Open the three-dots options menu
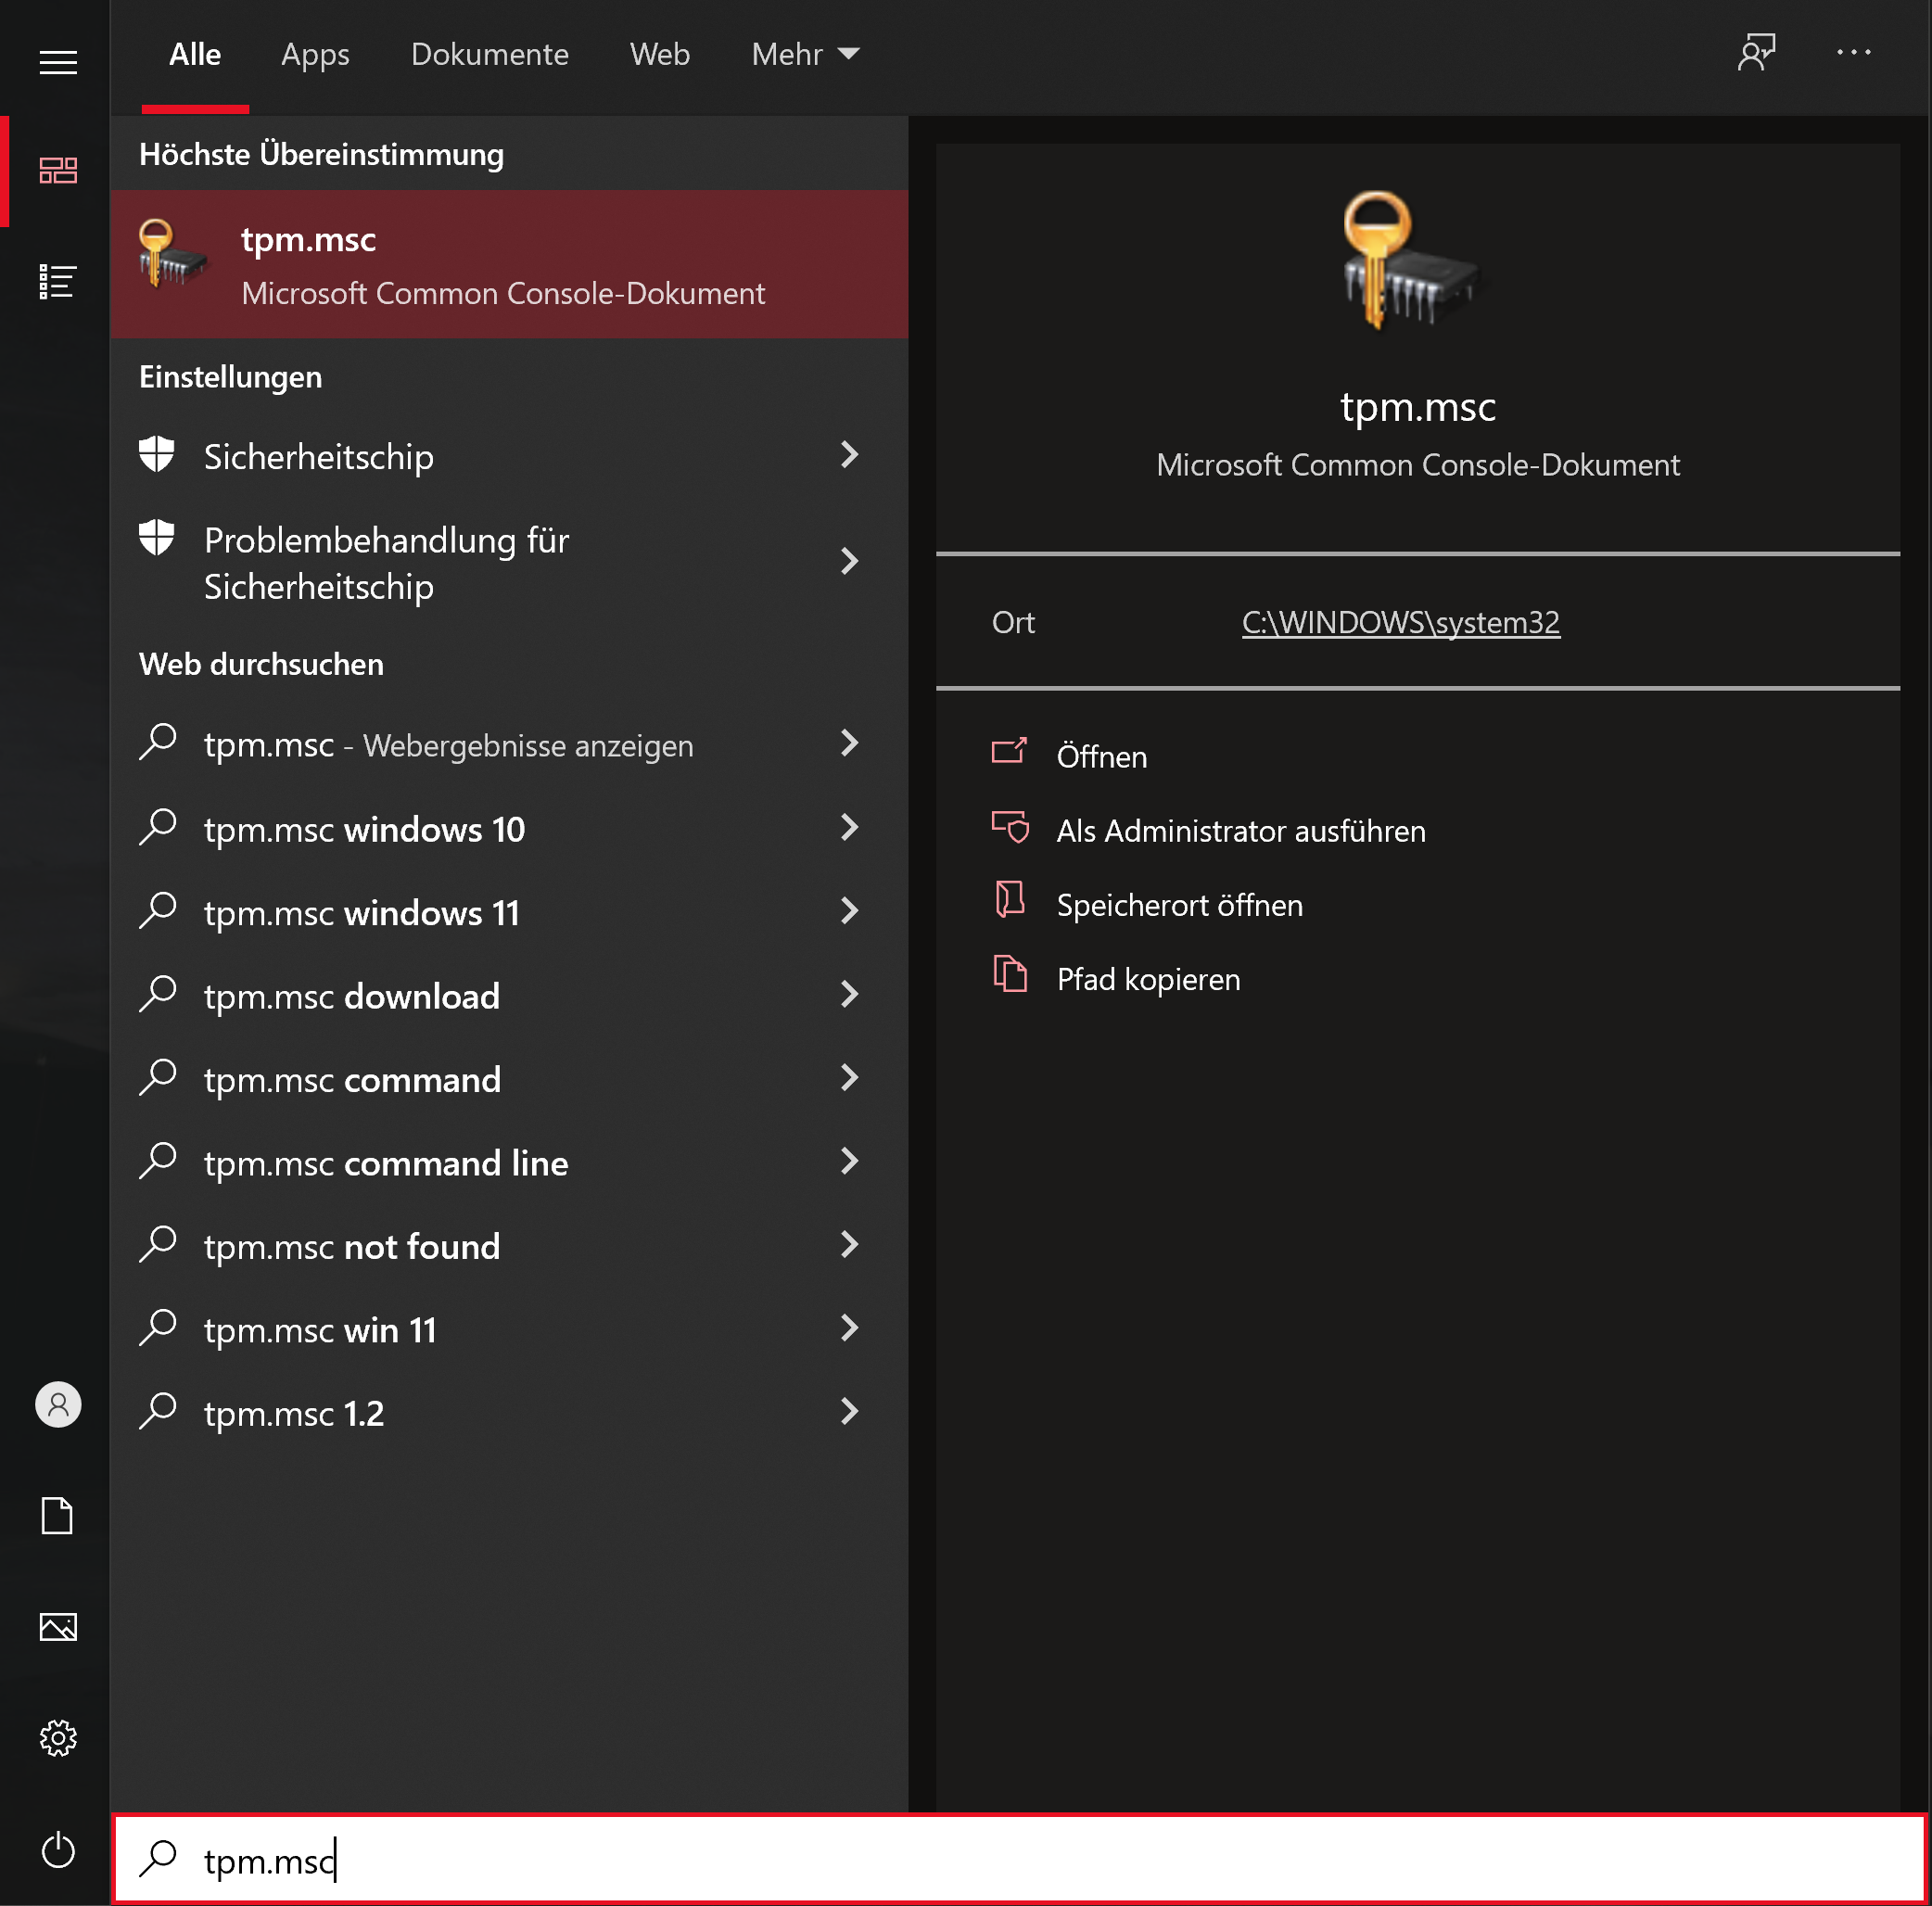 [x=1853, y=52]
